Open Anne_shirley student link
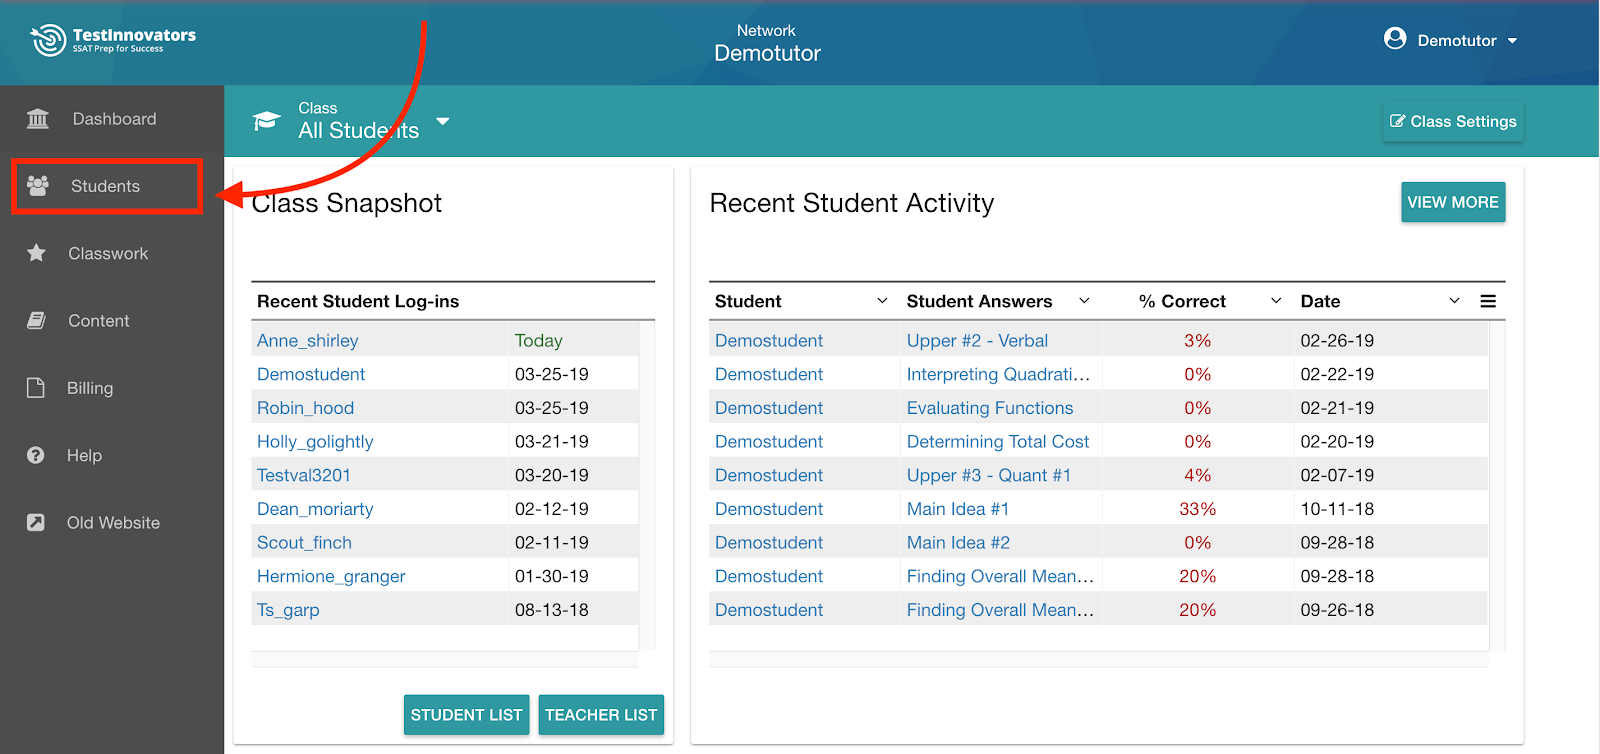Screen dimensions: 1600x754 [307, 341]
